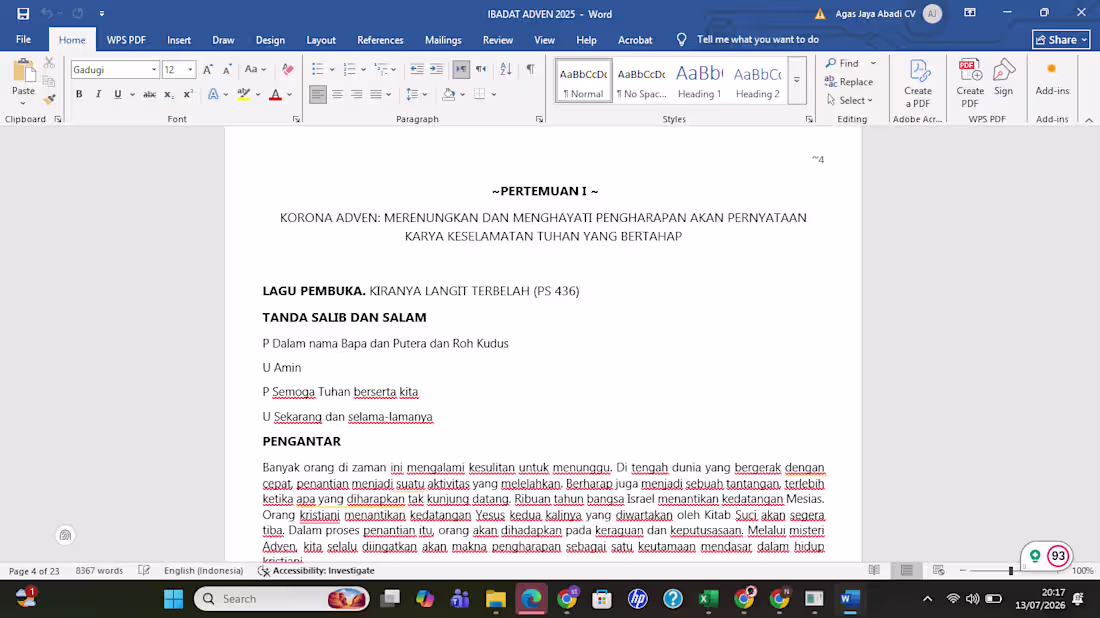Screen dimensions: 1100x618
Task: Toggle Bold formatting
Action: point(79,94)
